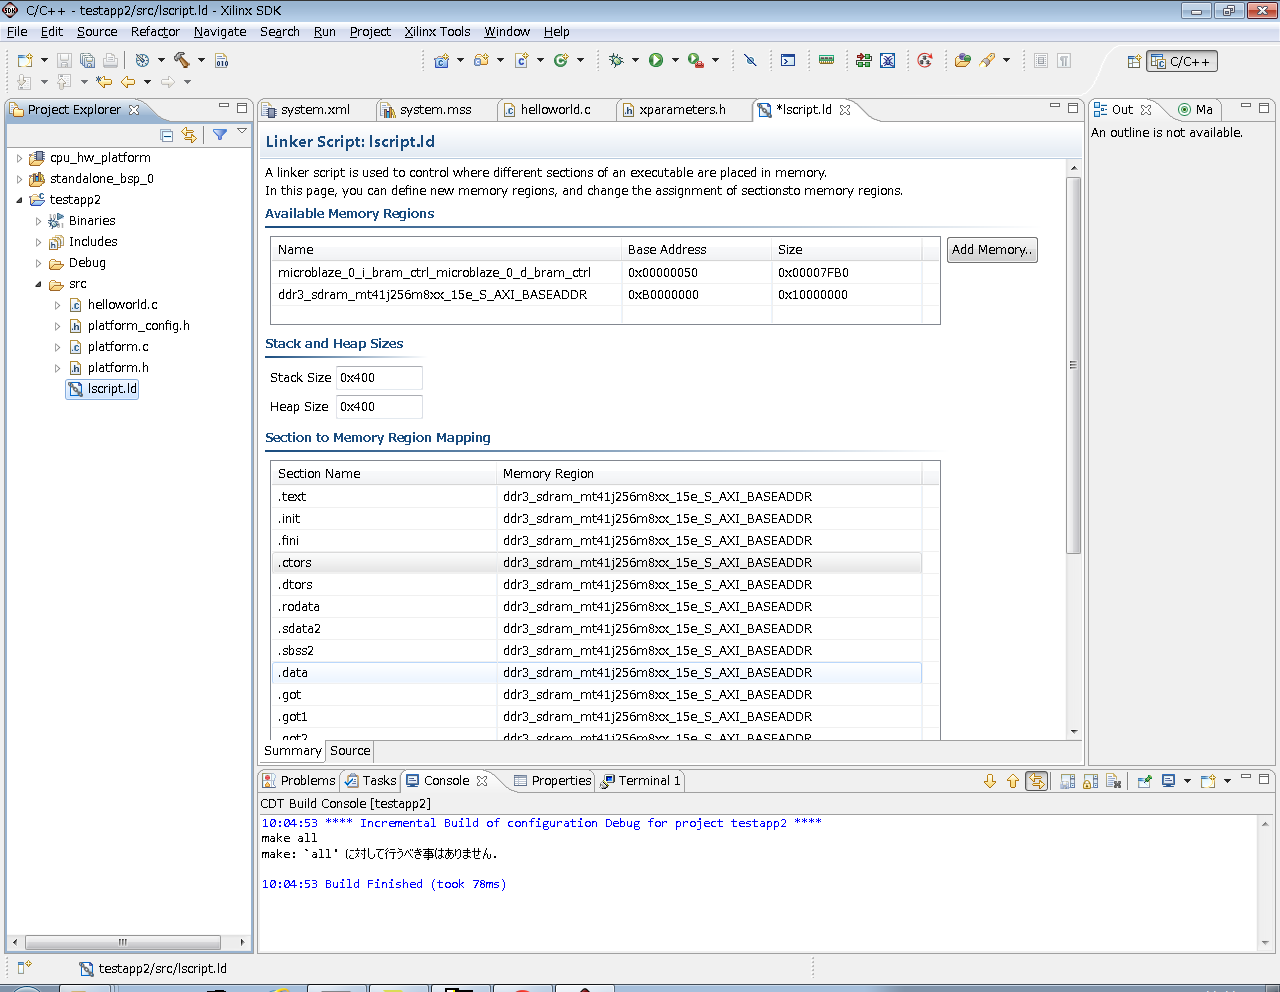
Task: Click the Collapse All icon in Project Explorer
Action: [167, 135]
